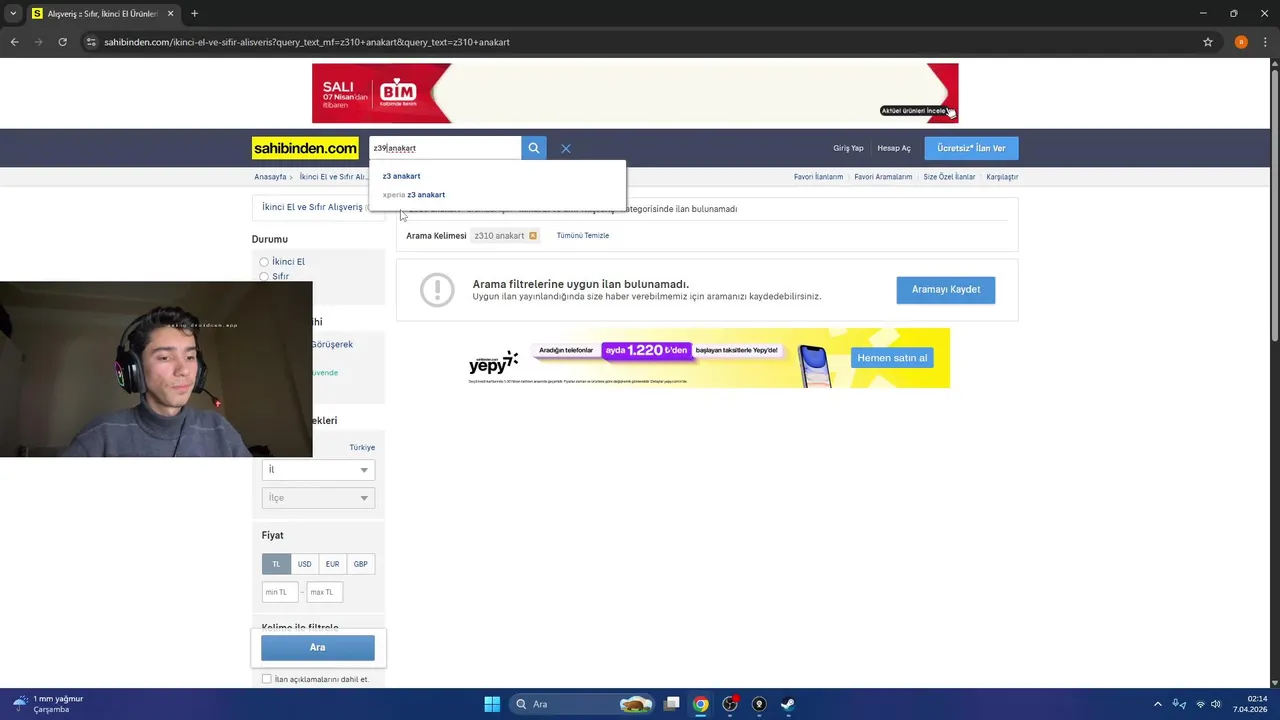Open the Chrome profile avatar
Viewport: 1280px width, 720px height.
tap(1241, 42)
